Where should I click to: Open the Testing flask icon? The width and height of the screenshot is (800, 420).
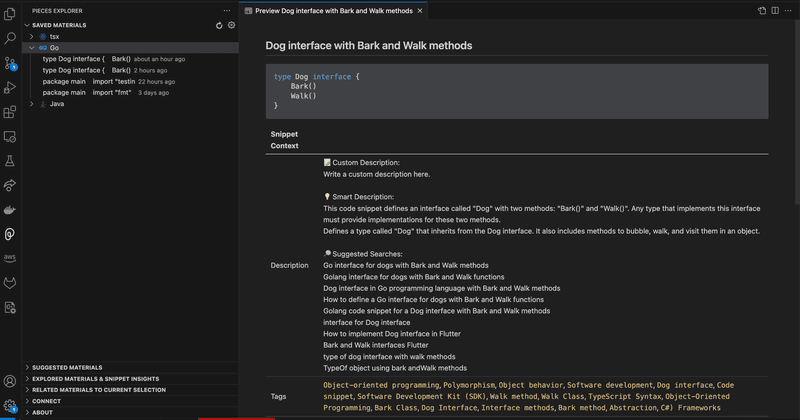[10, 161]
